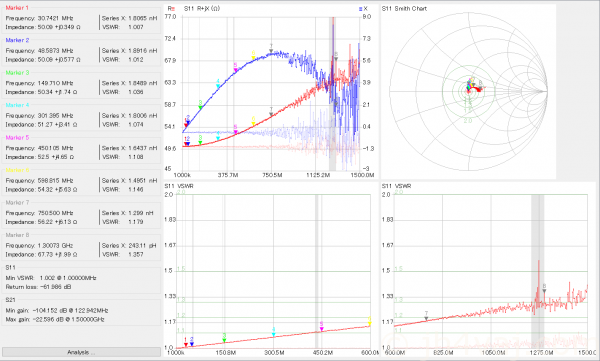Screen dimensions: 600x361
Task: Click VSWR value 1.007
Action: (x=136, y=27)
